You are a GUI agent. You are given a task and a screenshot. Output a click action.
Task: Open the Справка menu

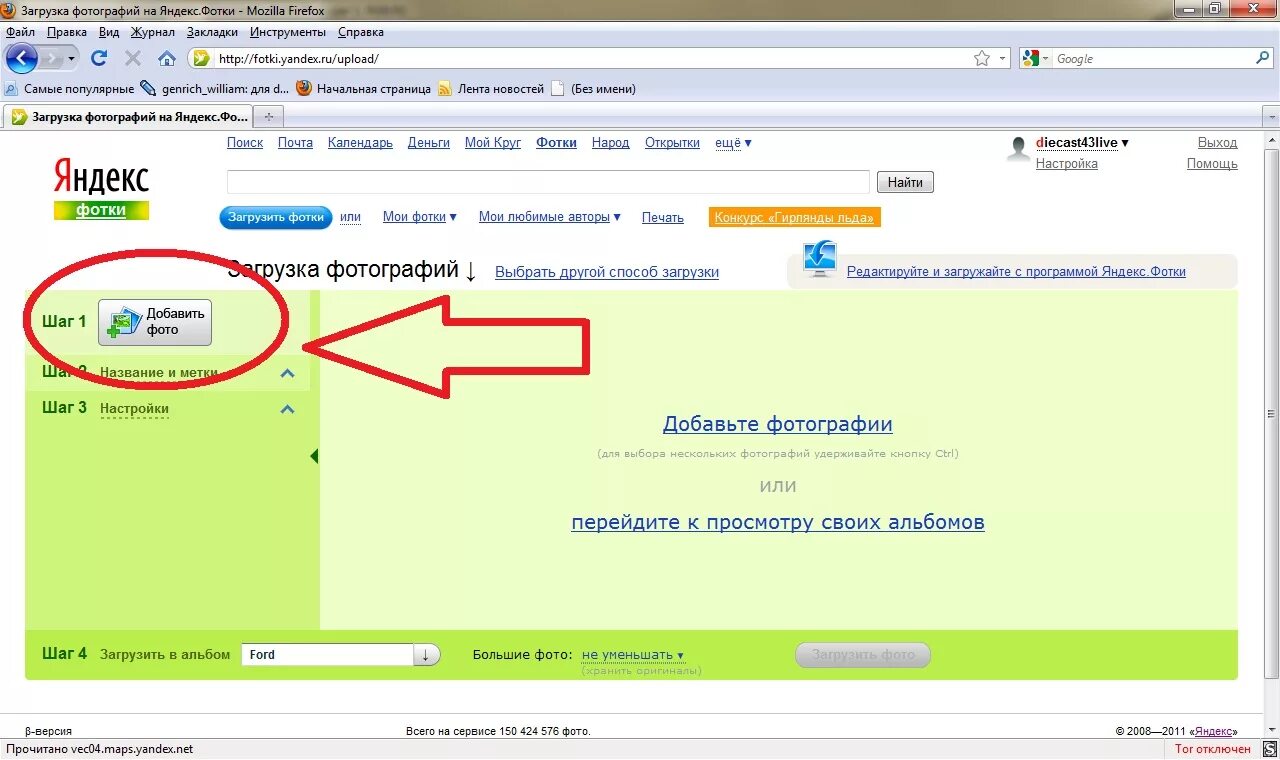pyautogui.click(x=361, y=32)
